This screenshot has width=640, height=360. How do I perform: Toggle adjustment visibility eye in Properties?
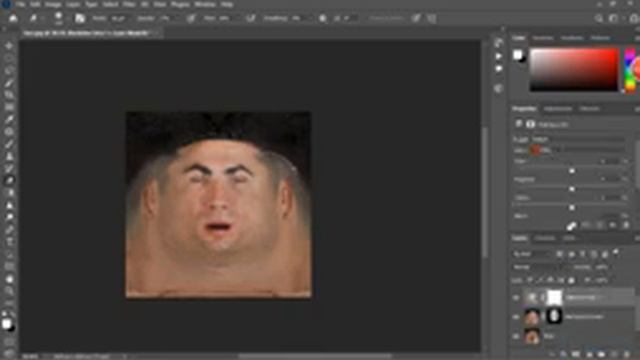[613, 225]
